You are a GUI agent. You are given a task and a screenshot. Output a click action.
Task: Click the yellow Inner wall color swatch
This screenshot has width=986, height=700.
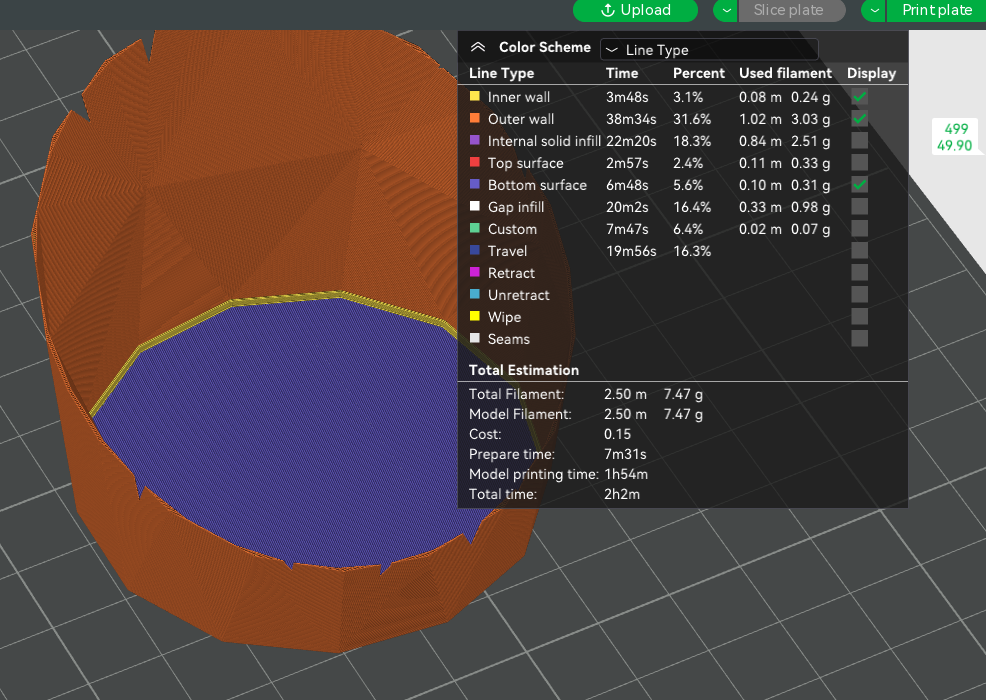click(x=475, y=97)
